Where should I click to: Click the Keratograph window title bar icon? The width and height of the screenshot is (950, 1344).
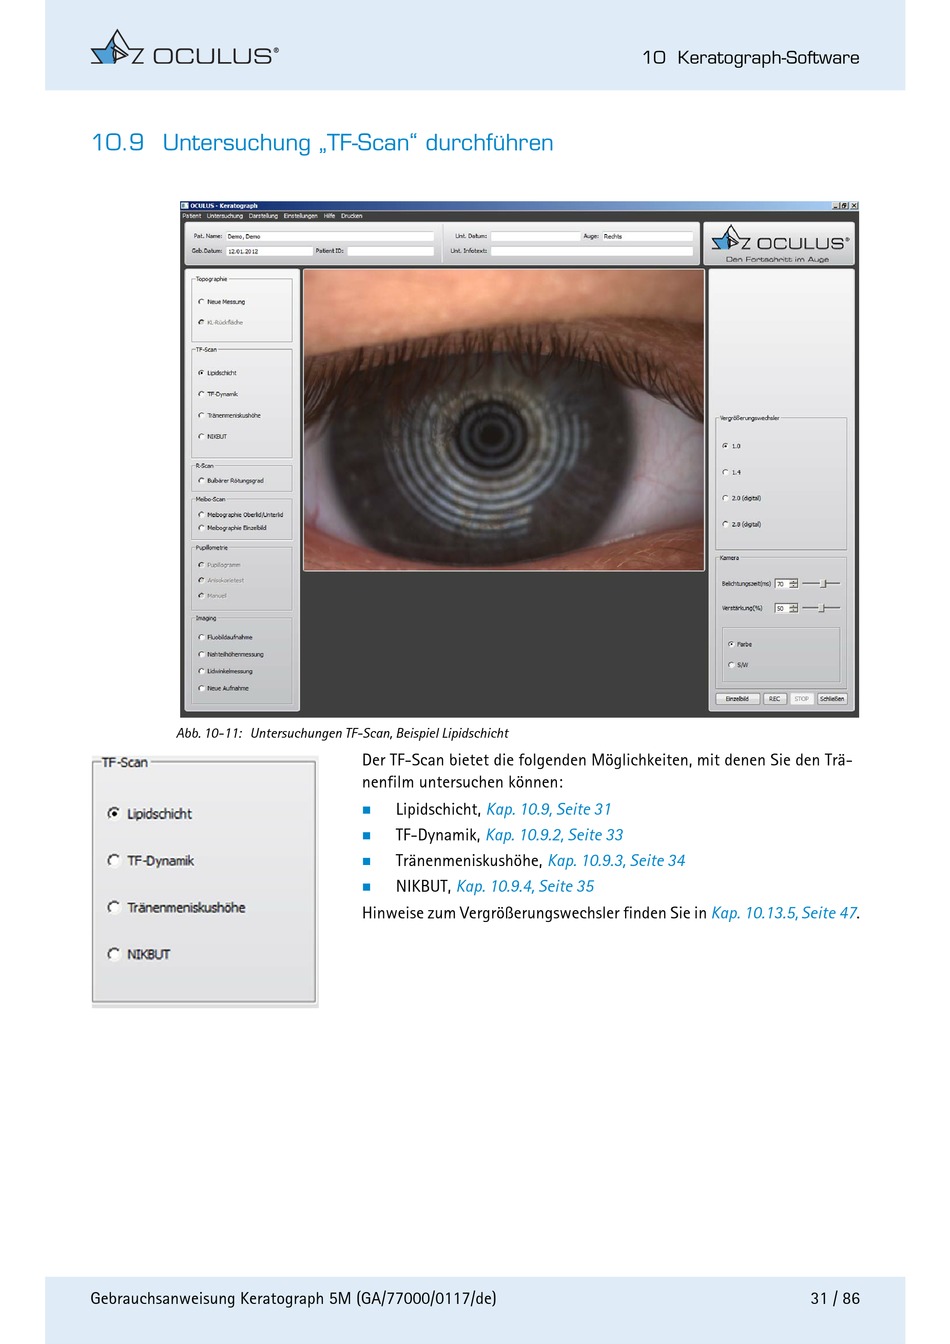pyautogui.click(x=185, y=206)
